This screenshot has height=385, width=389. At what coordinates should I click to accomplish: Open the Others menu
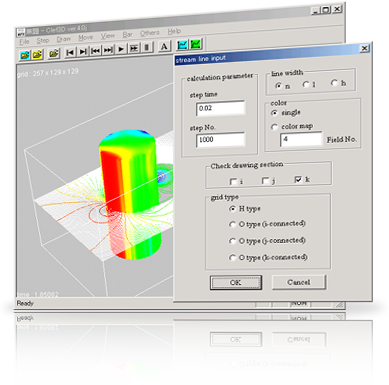pyautogui.click(x=150, y=33)
